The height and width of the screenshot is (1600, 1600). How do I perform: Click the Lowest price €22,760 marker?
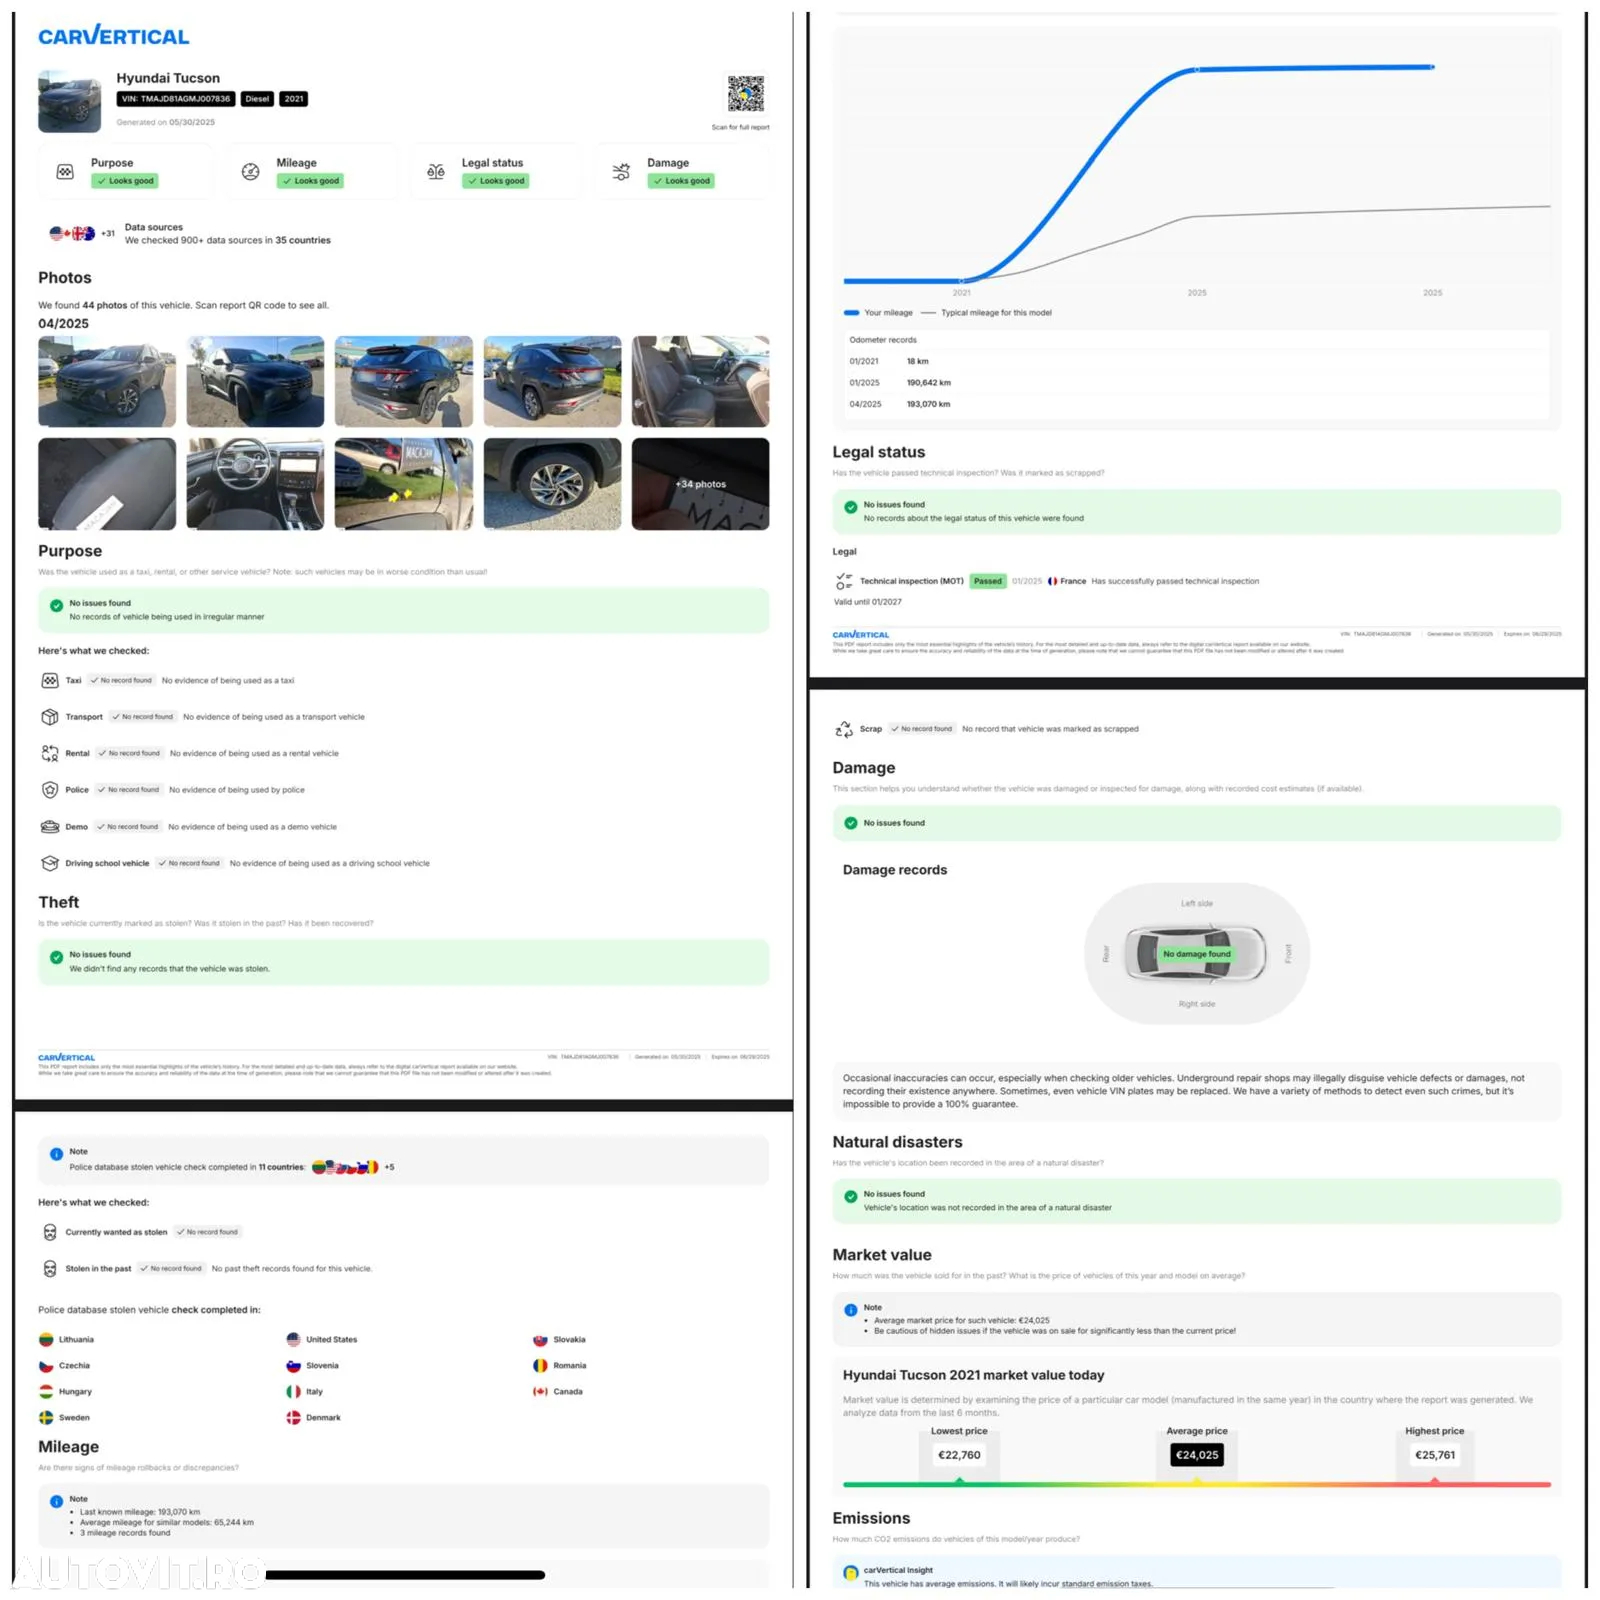tap(959, 1455)
